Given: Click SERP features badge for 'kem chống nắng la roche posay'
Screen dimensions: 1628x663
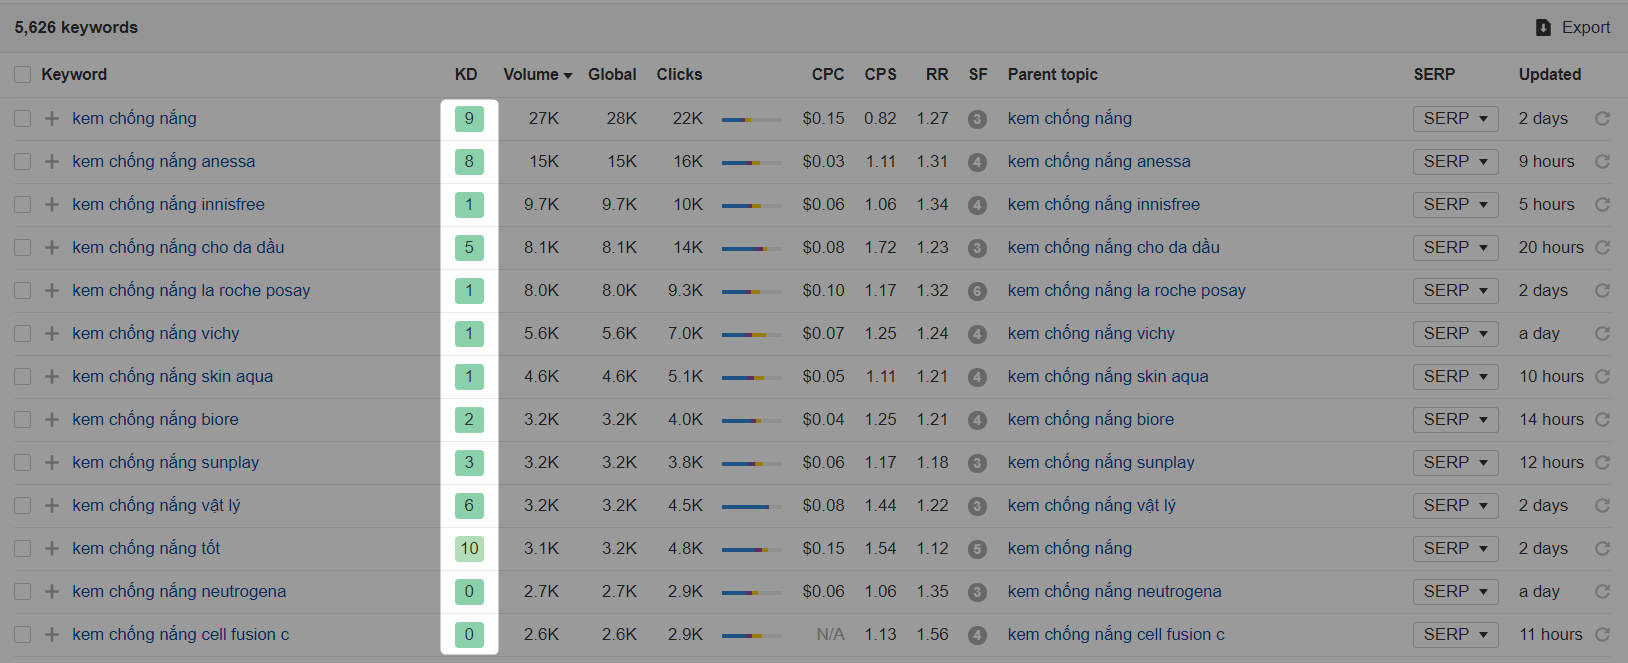Looking at the screenshot, I should coord(977,291).
